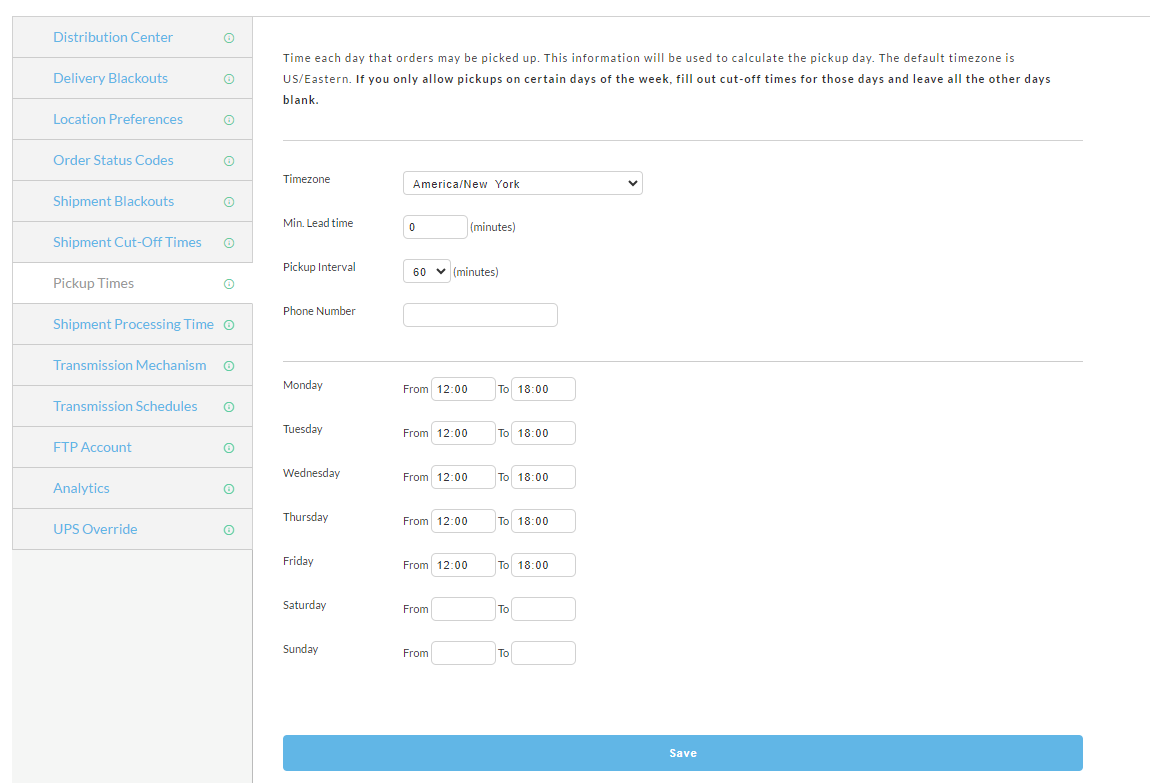Image resolution: width=1156 pixels, height=783 pixels.
Task: Switch to Analytics section
Action: click(81, 488)
